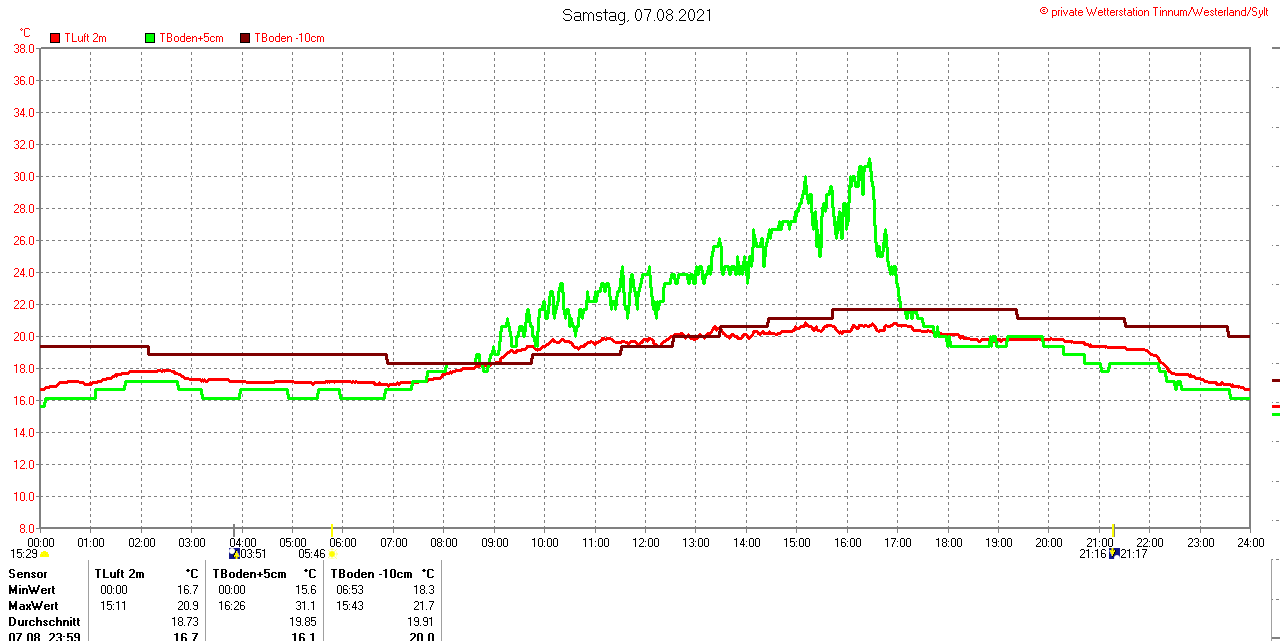Click the green curve peak near 16:26
This screenshot has width=1280, height=641.
(x=870, y=159)
